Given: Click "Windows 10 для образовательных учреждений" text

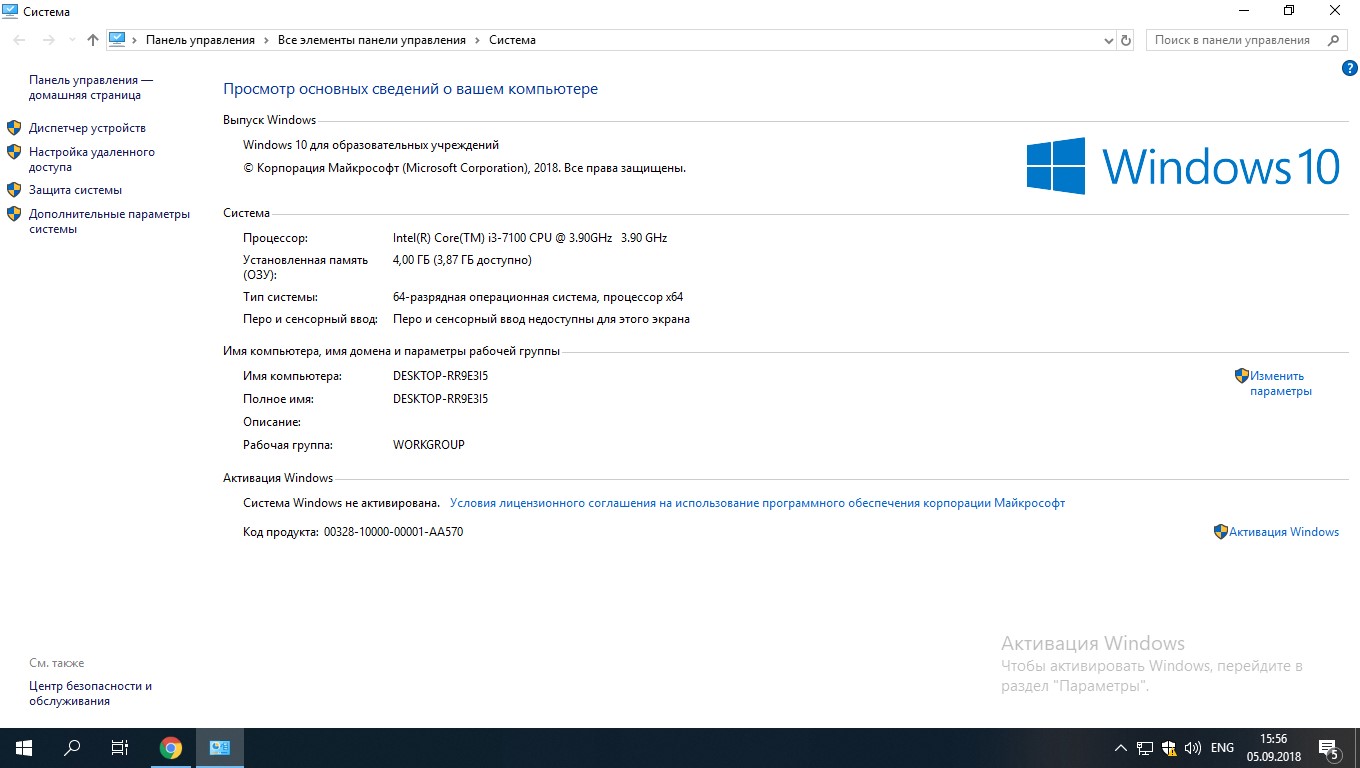Looking at the screenshot, I should click(371, 145).
